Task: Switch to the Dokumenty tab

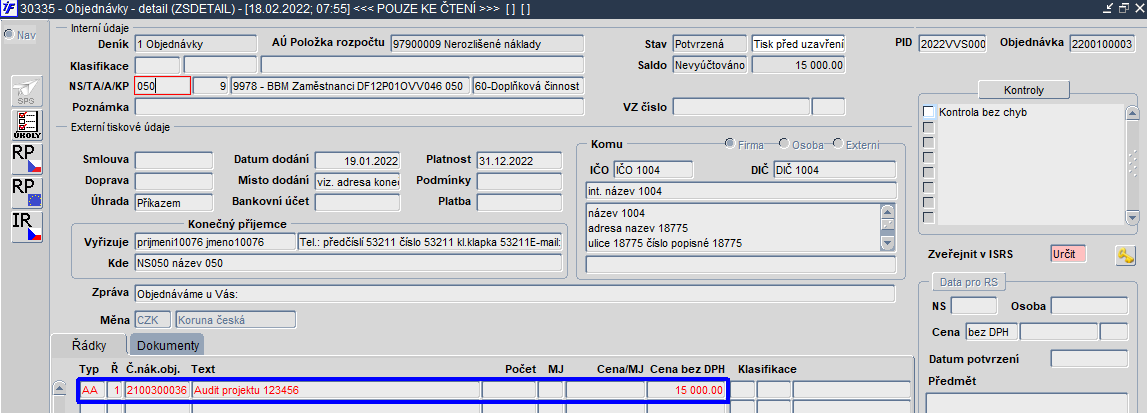Action: click(x=168, y=345)
